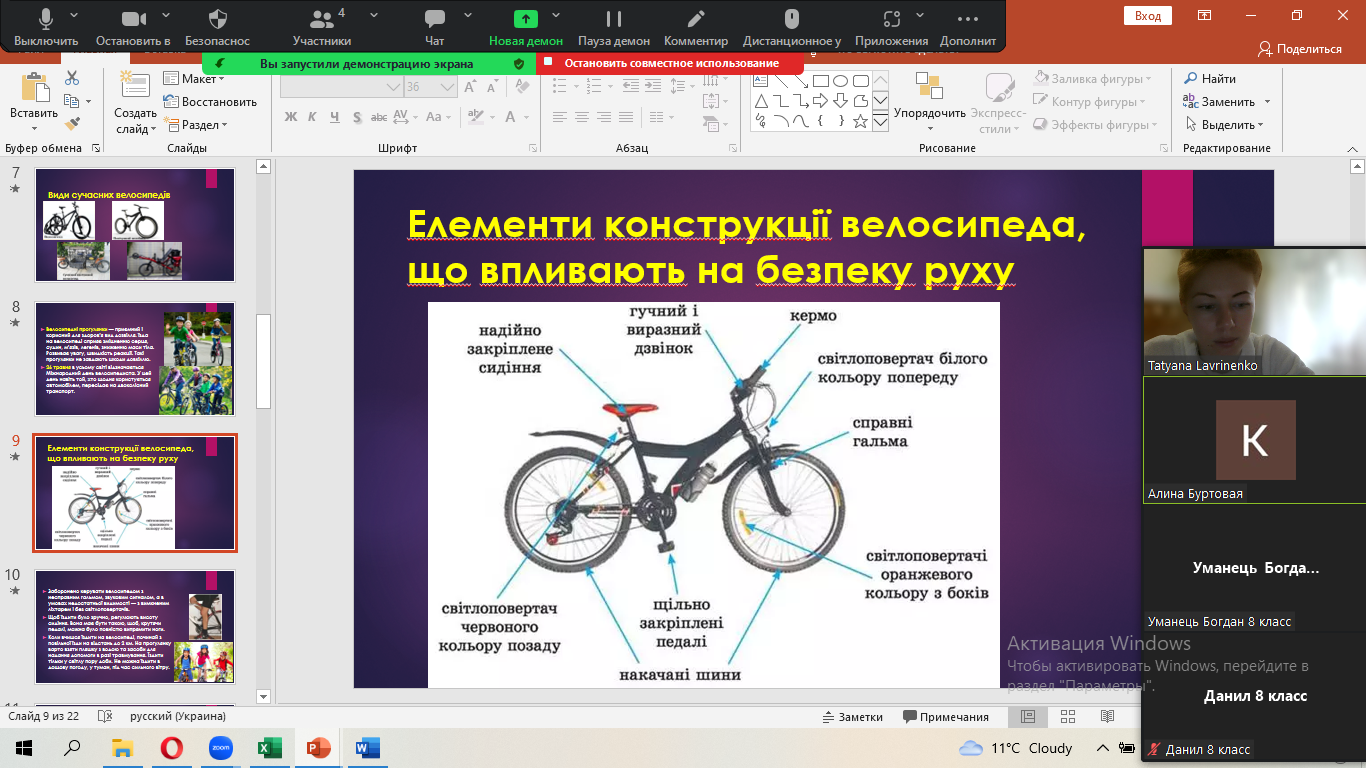The height and width of the screenshot is (768, 1366).
Task: Select the right arrow shape in gallery
Action: [820, 101]
